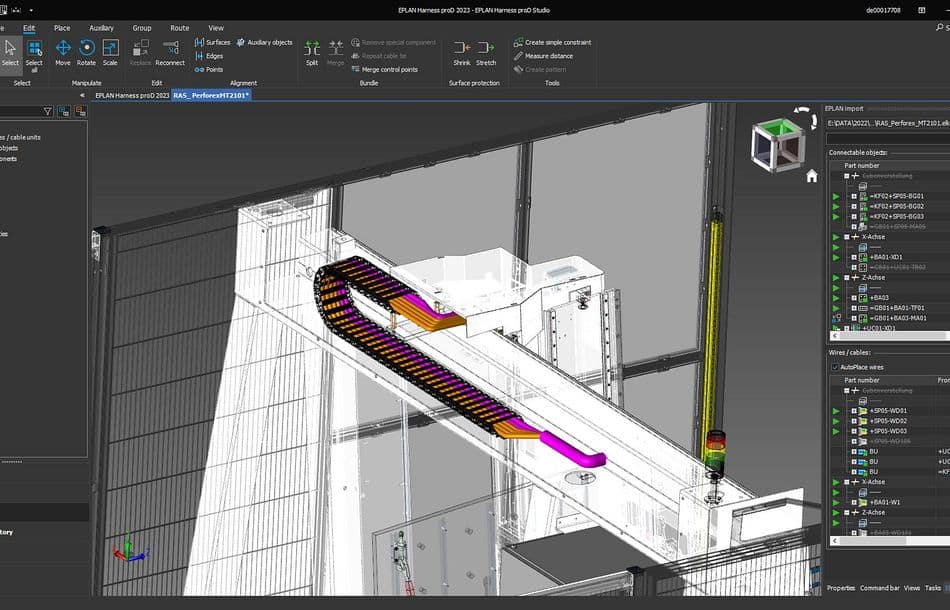
Task: Choose the Move tool
Action: [63, 53]
